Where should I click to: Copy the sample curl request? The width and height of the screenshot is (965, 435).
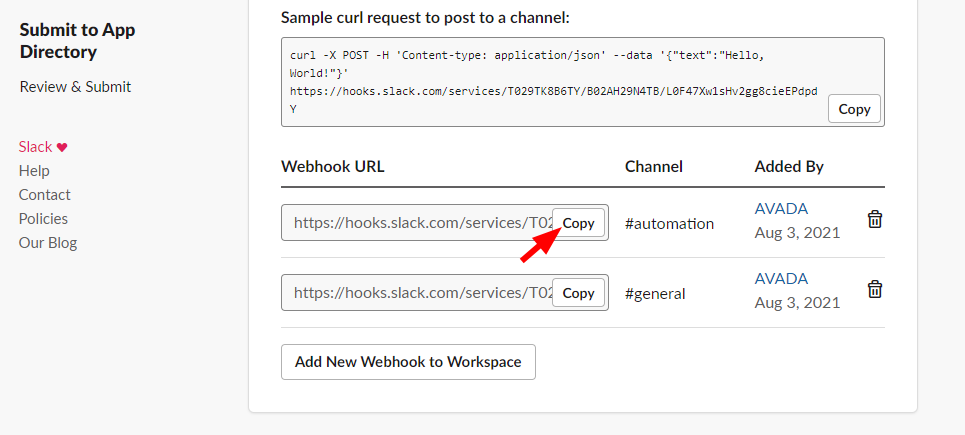854,109
